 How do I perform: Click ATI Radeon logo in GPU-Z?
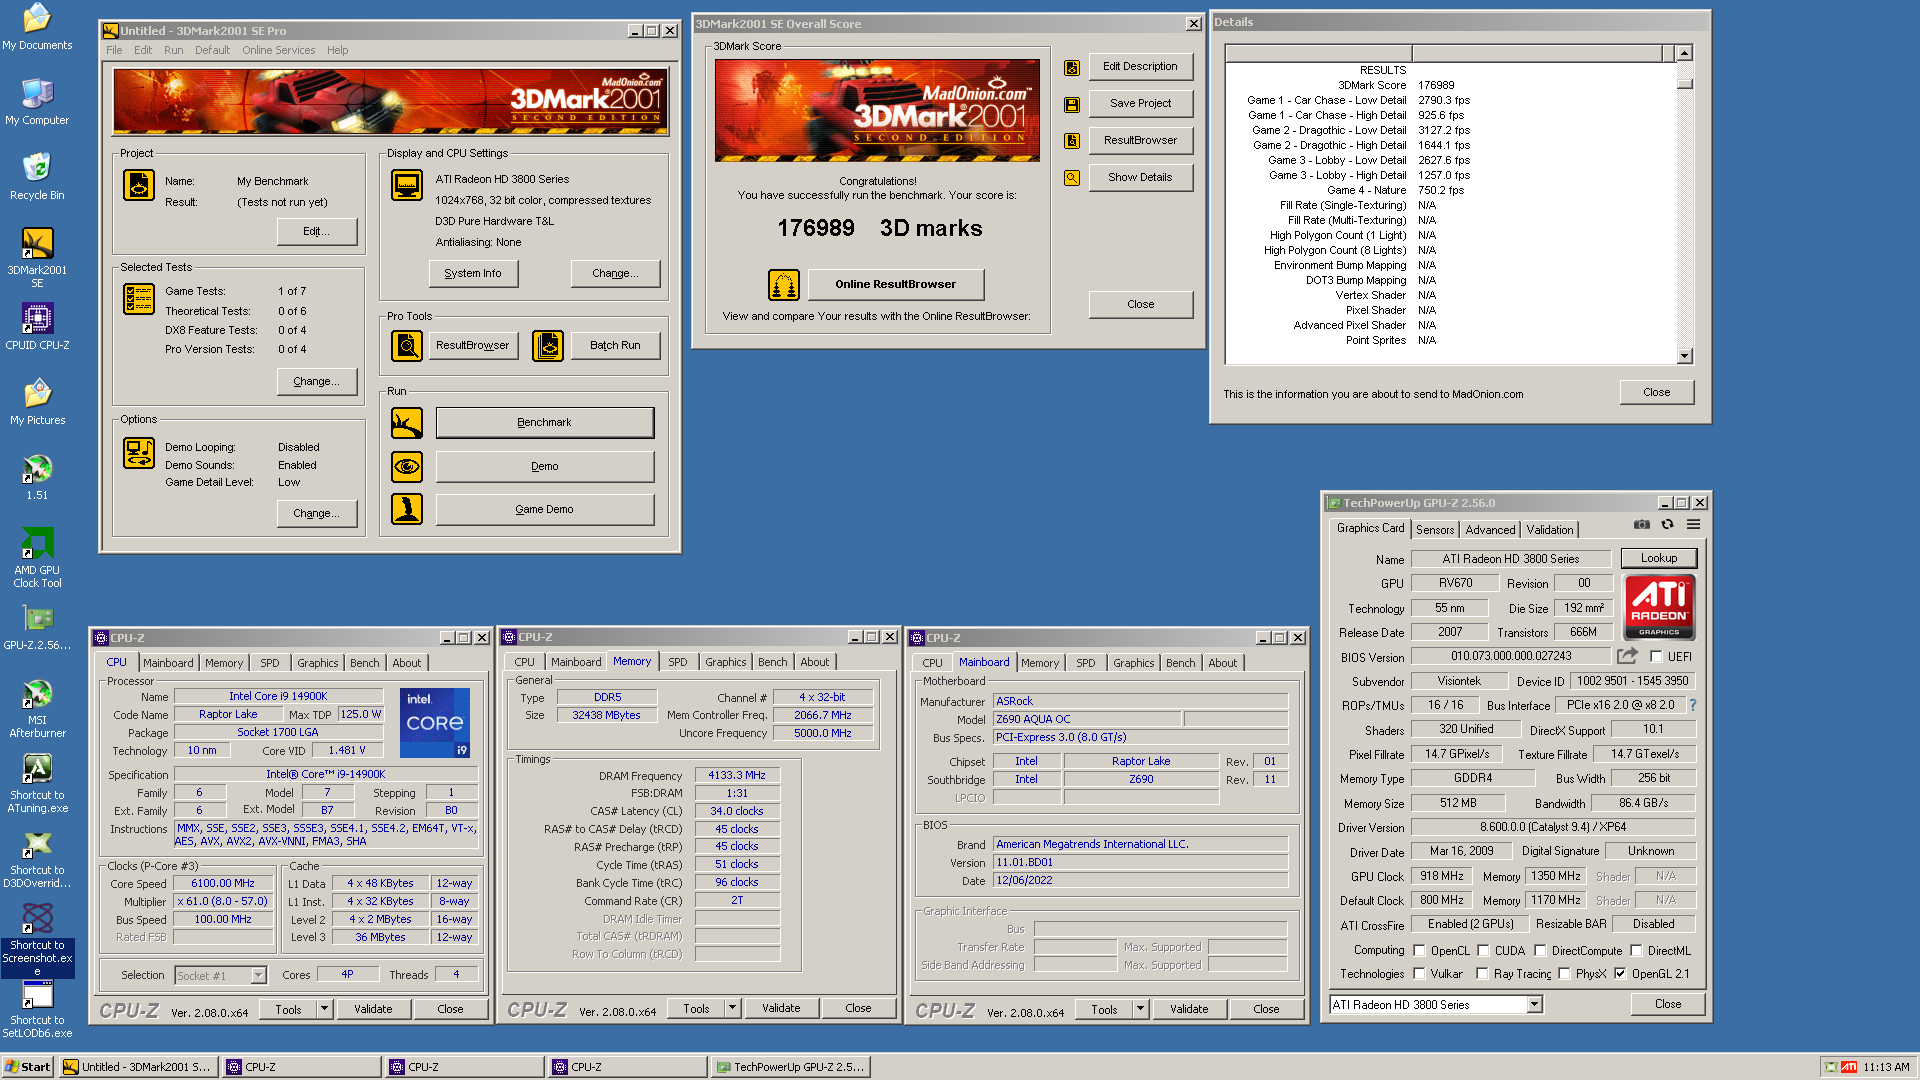(1659, 607)
